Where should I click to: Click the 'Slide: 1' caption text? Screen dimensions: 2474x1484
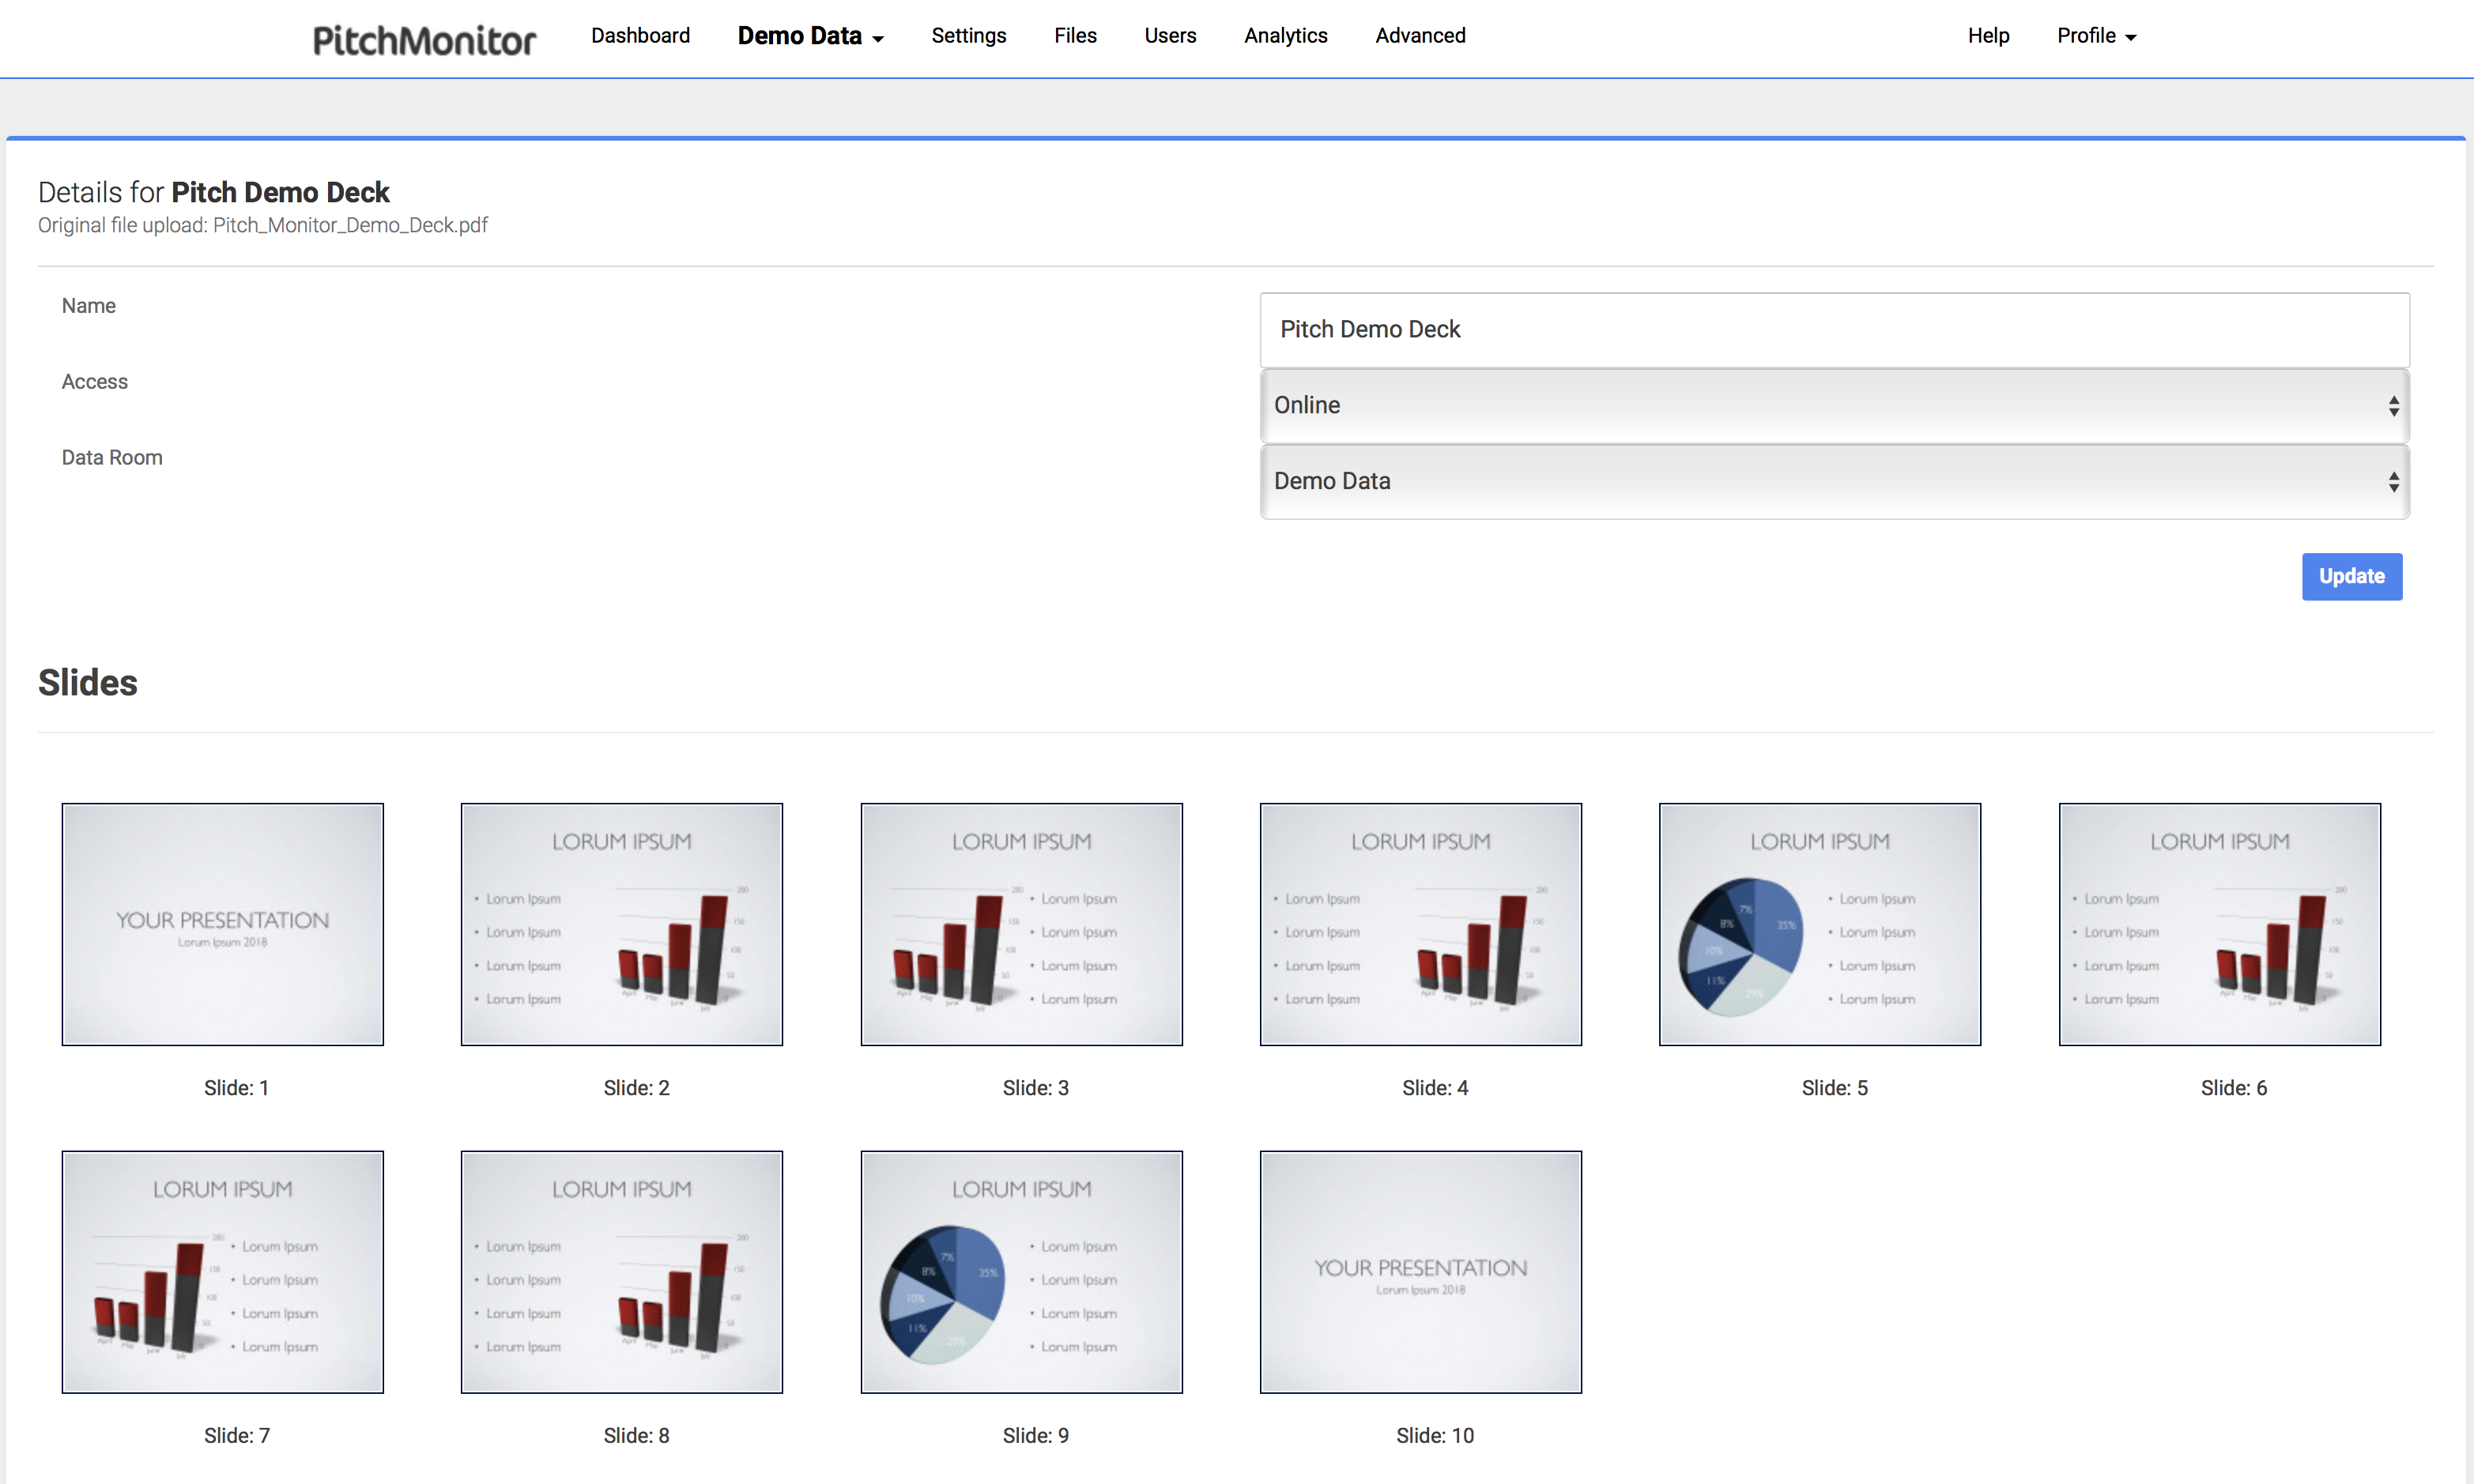236,1088
